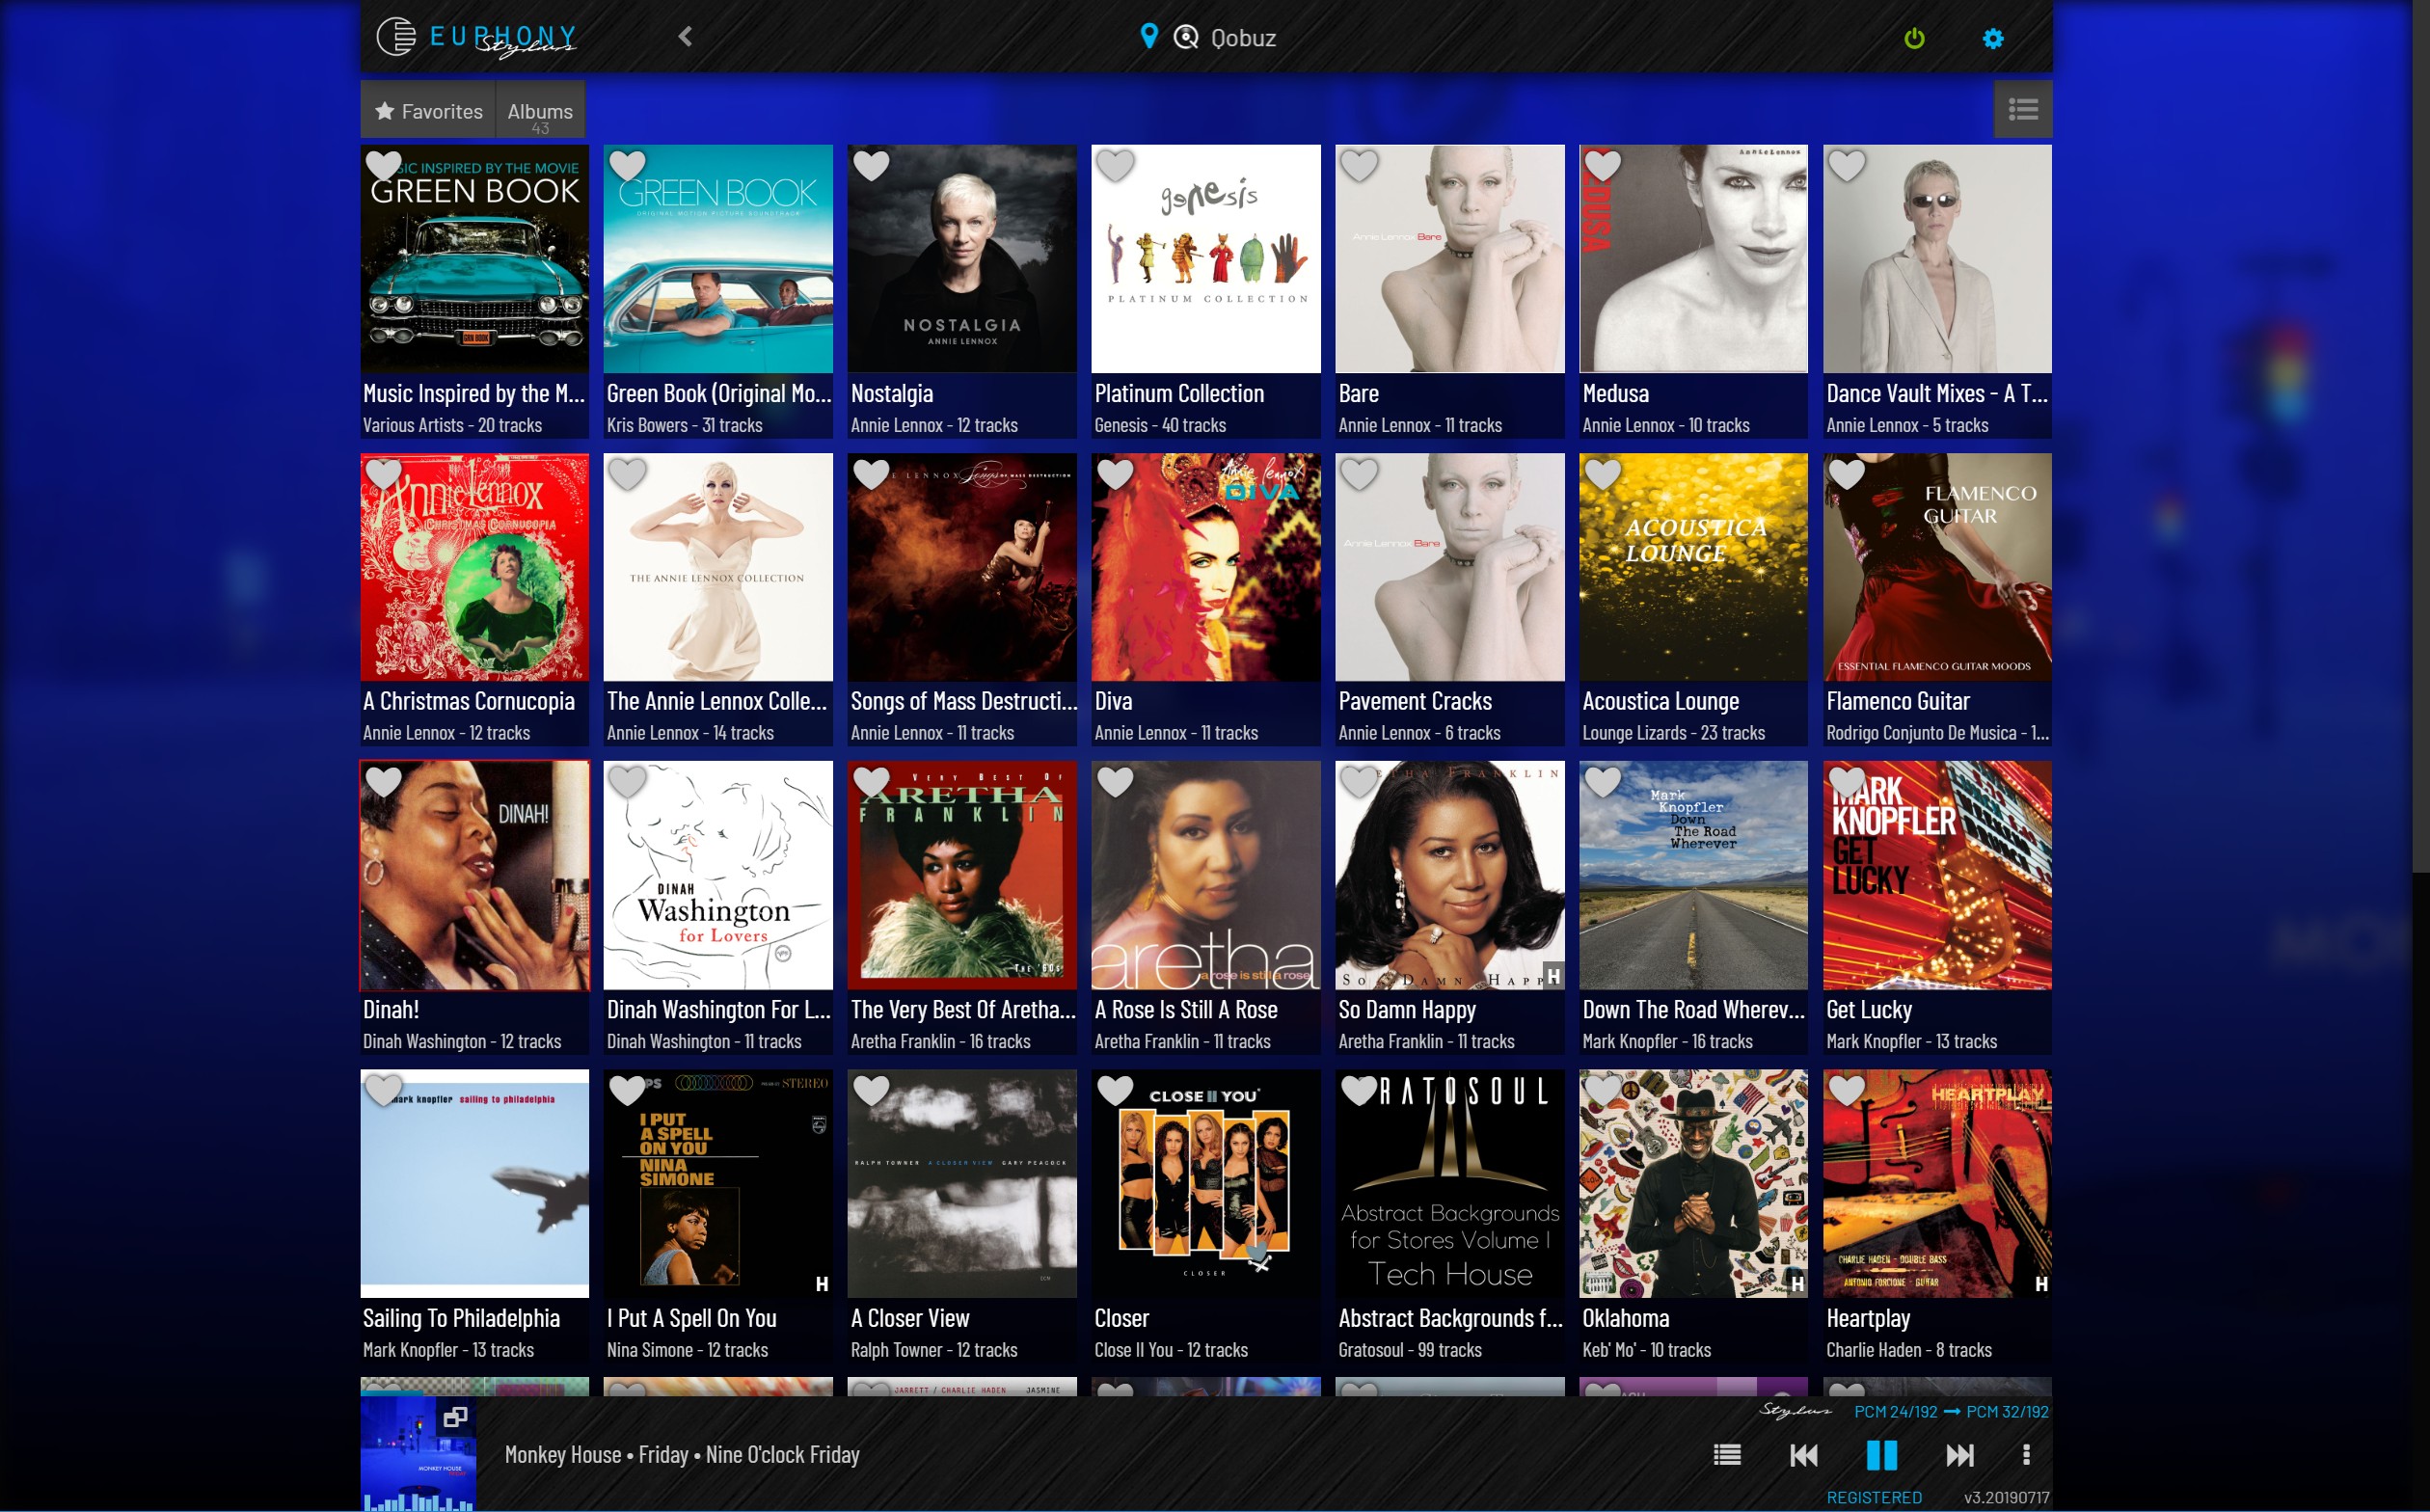Open the Favorites tab

pyautogui.click(x=428, y=111)
